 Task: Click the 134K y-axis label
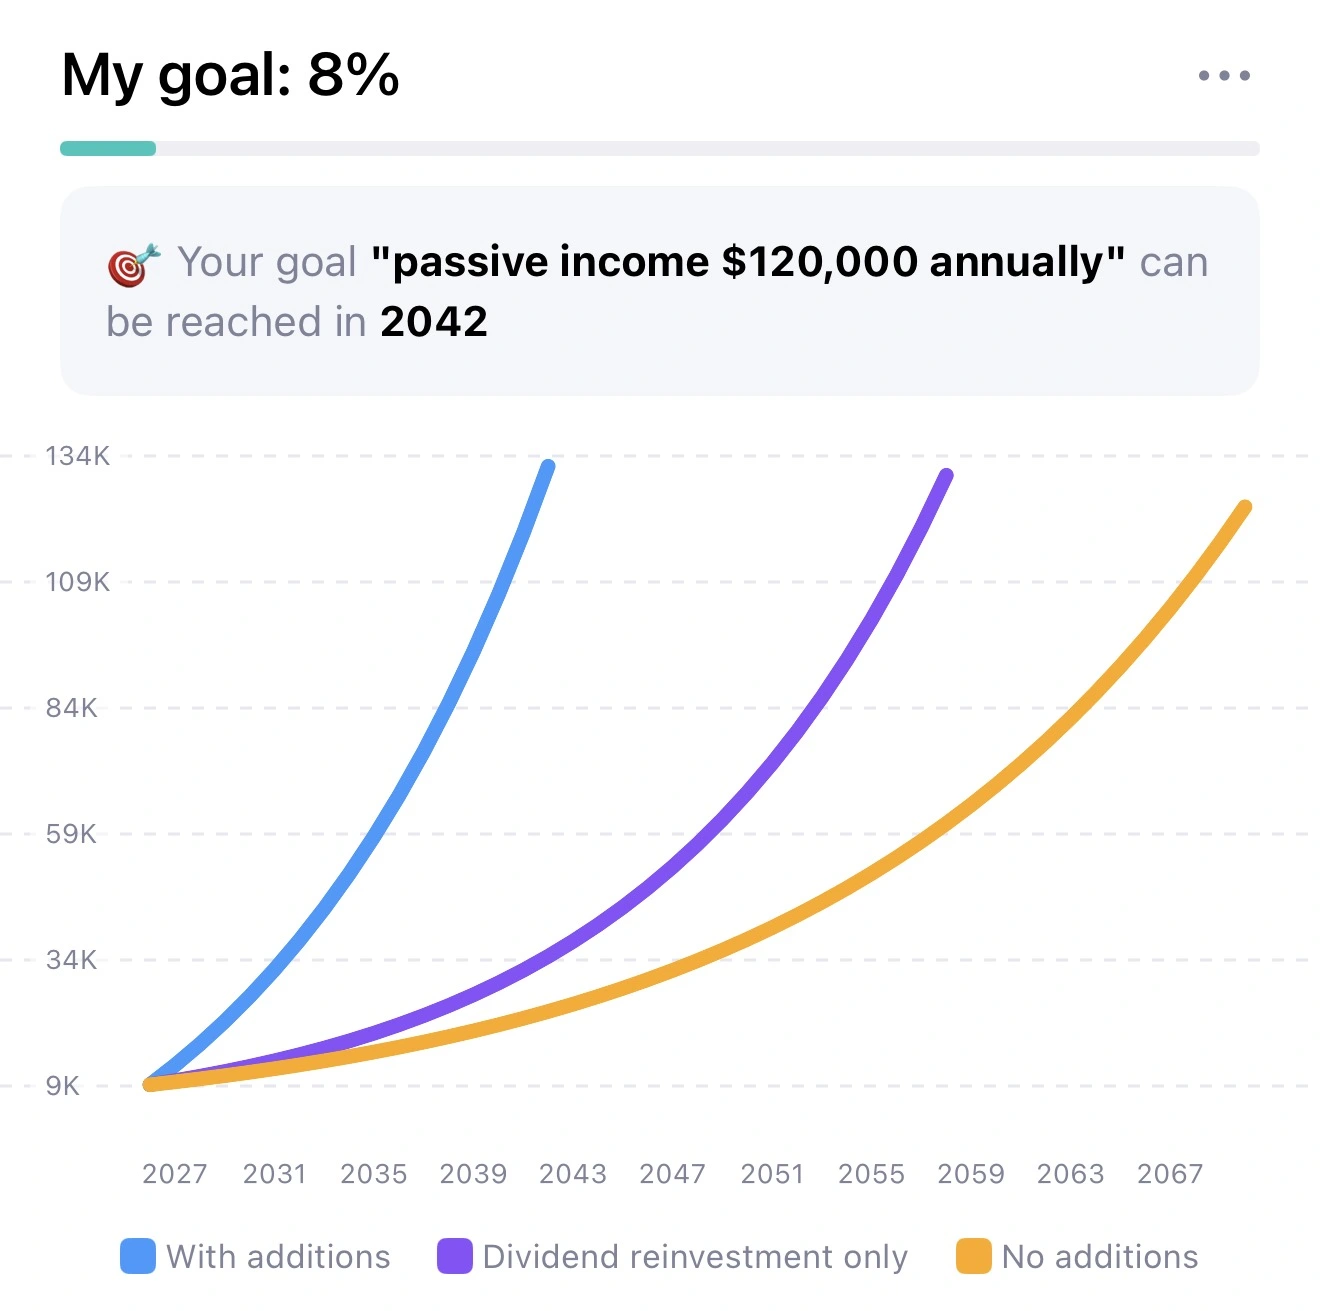pos(78,457)
